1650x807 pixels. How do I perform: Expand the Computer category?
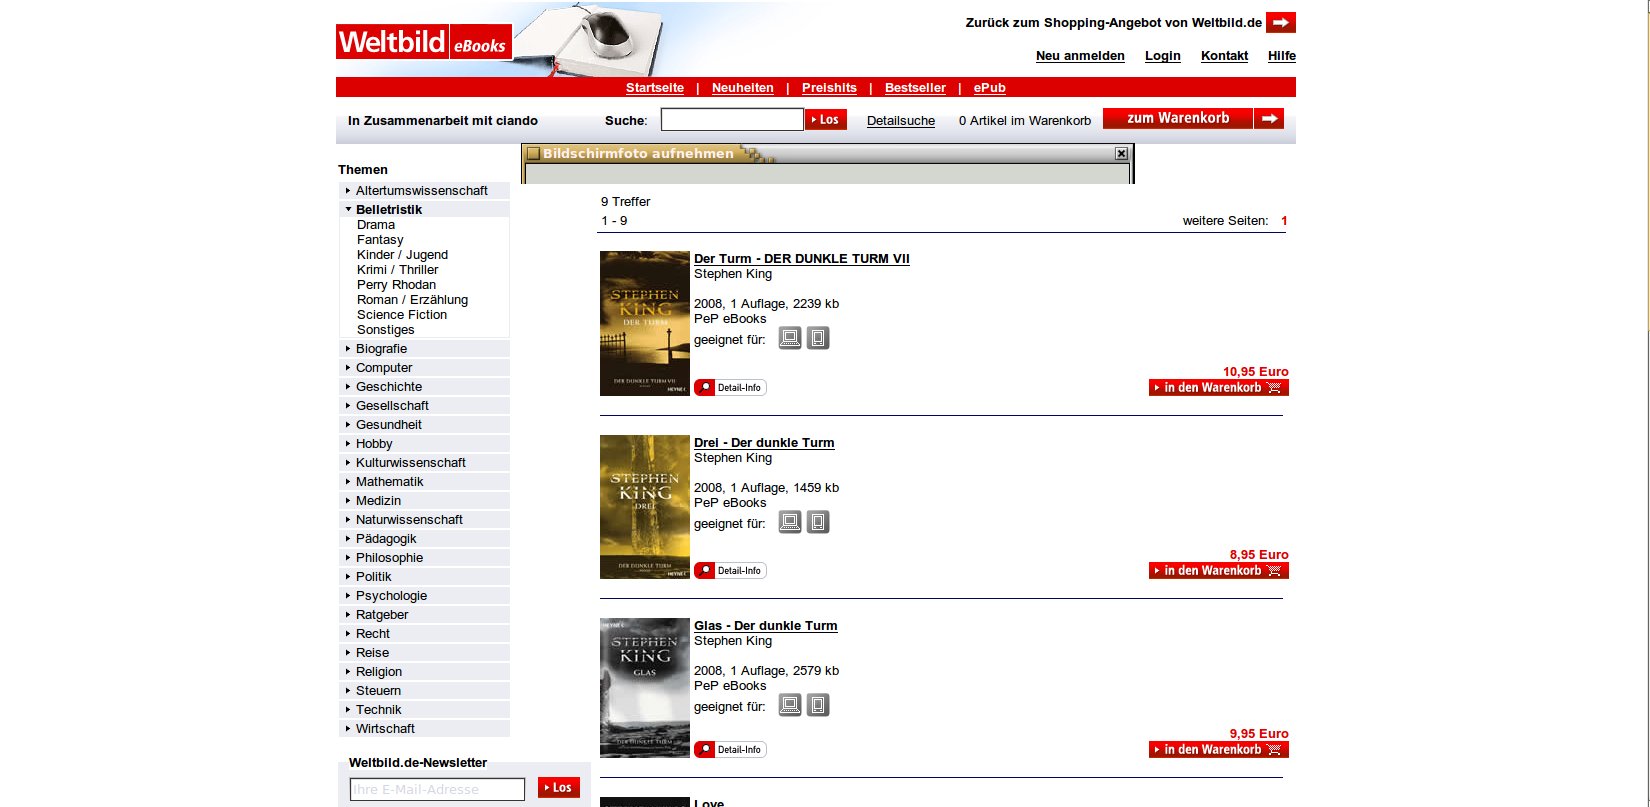pyautogui.click(x=348, y=367)
